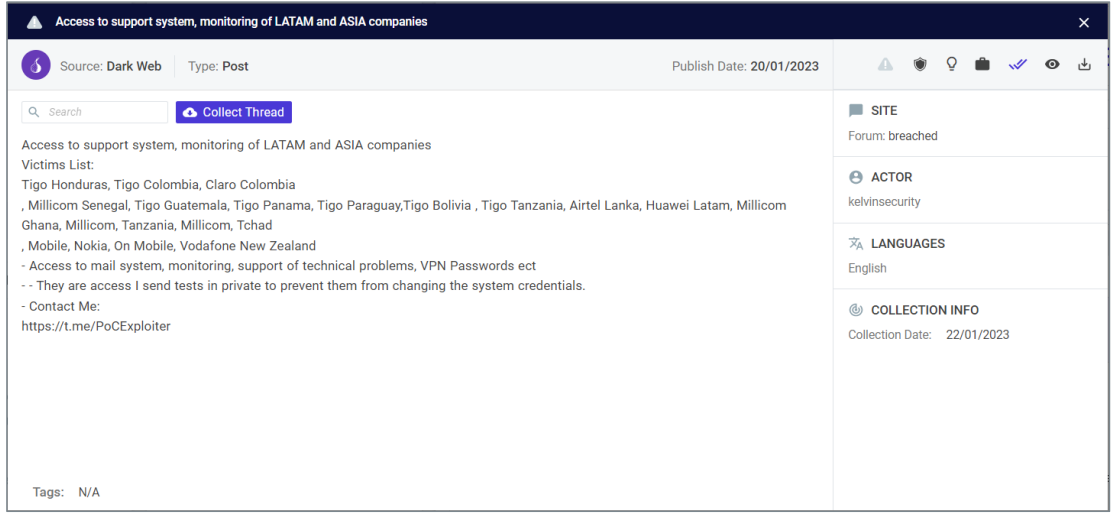1115x514 pixels.
Task: Click into the Search input field
Action: coord(95,112)
